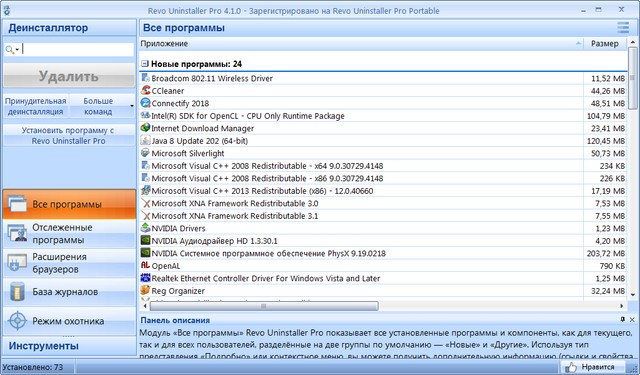Click the Broadcom 802.11 Wireless Driver icon

click(145, 78)
